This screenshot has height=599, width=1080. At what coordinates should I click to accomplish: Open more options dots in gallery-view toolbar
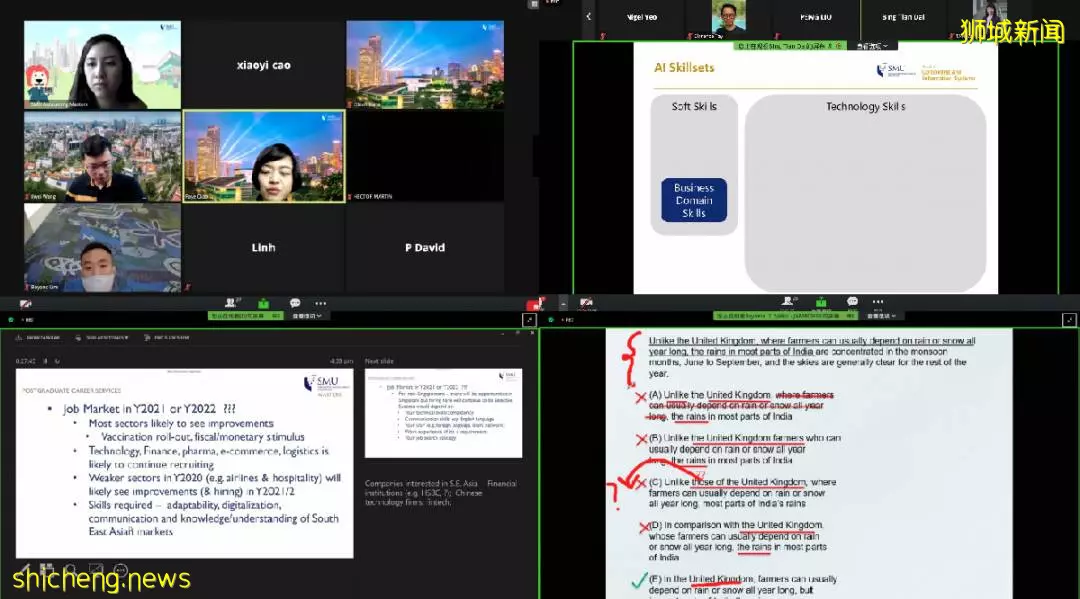(x=320, y=303)
